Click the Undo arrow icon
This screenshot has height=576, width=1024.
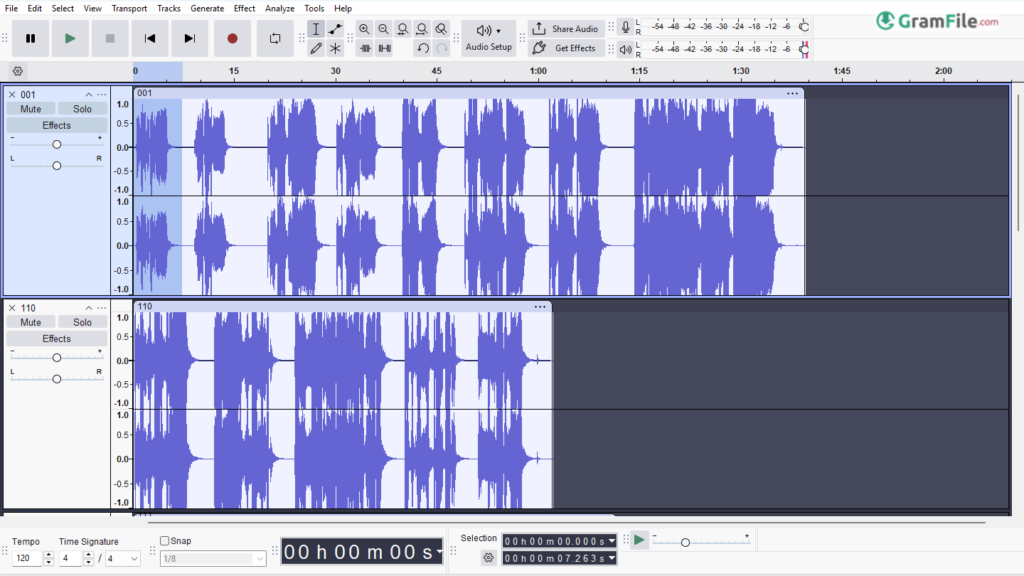[423, 48]
